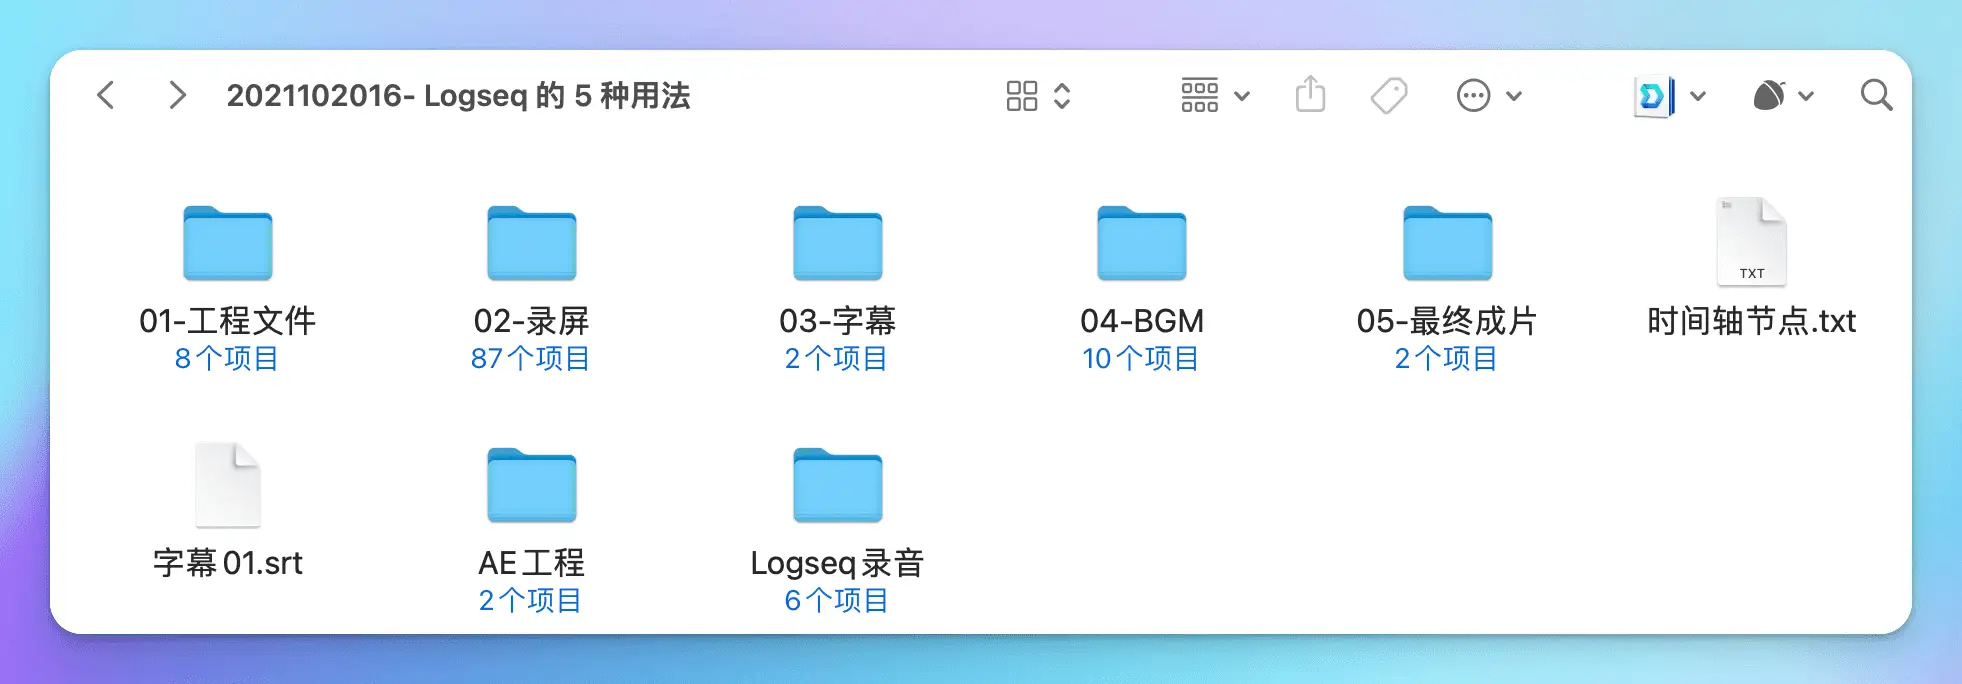Click 2 个项目 under AE 工程
1962x684 pixels.
click(x=531, y=600)
